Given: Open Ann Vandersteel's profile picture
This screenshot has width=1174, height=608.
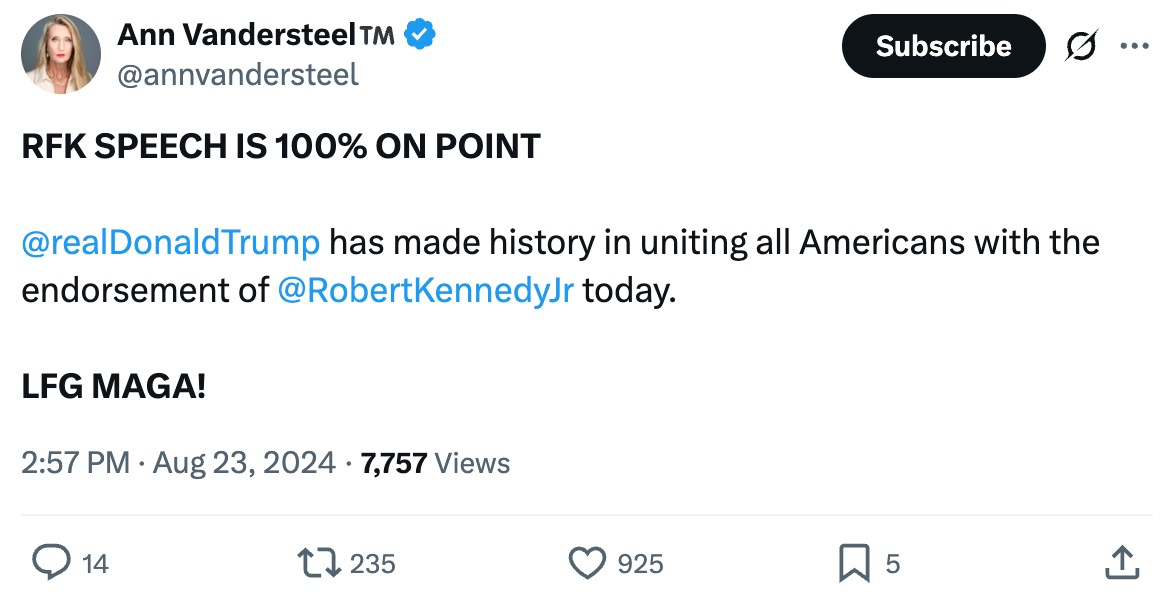Looking at the screenshot, I should (x=61, y=54).
